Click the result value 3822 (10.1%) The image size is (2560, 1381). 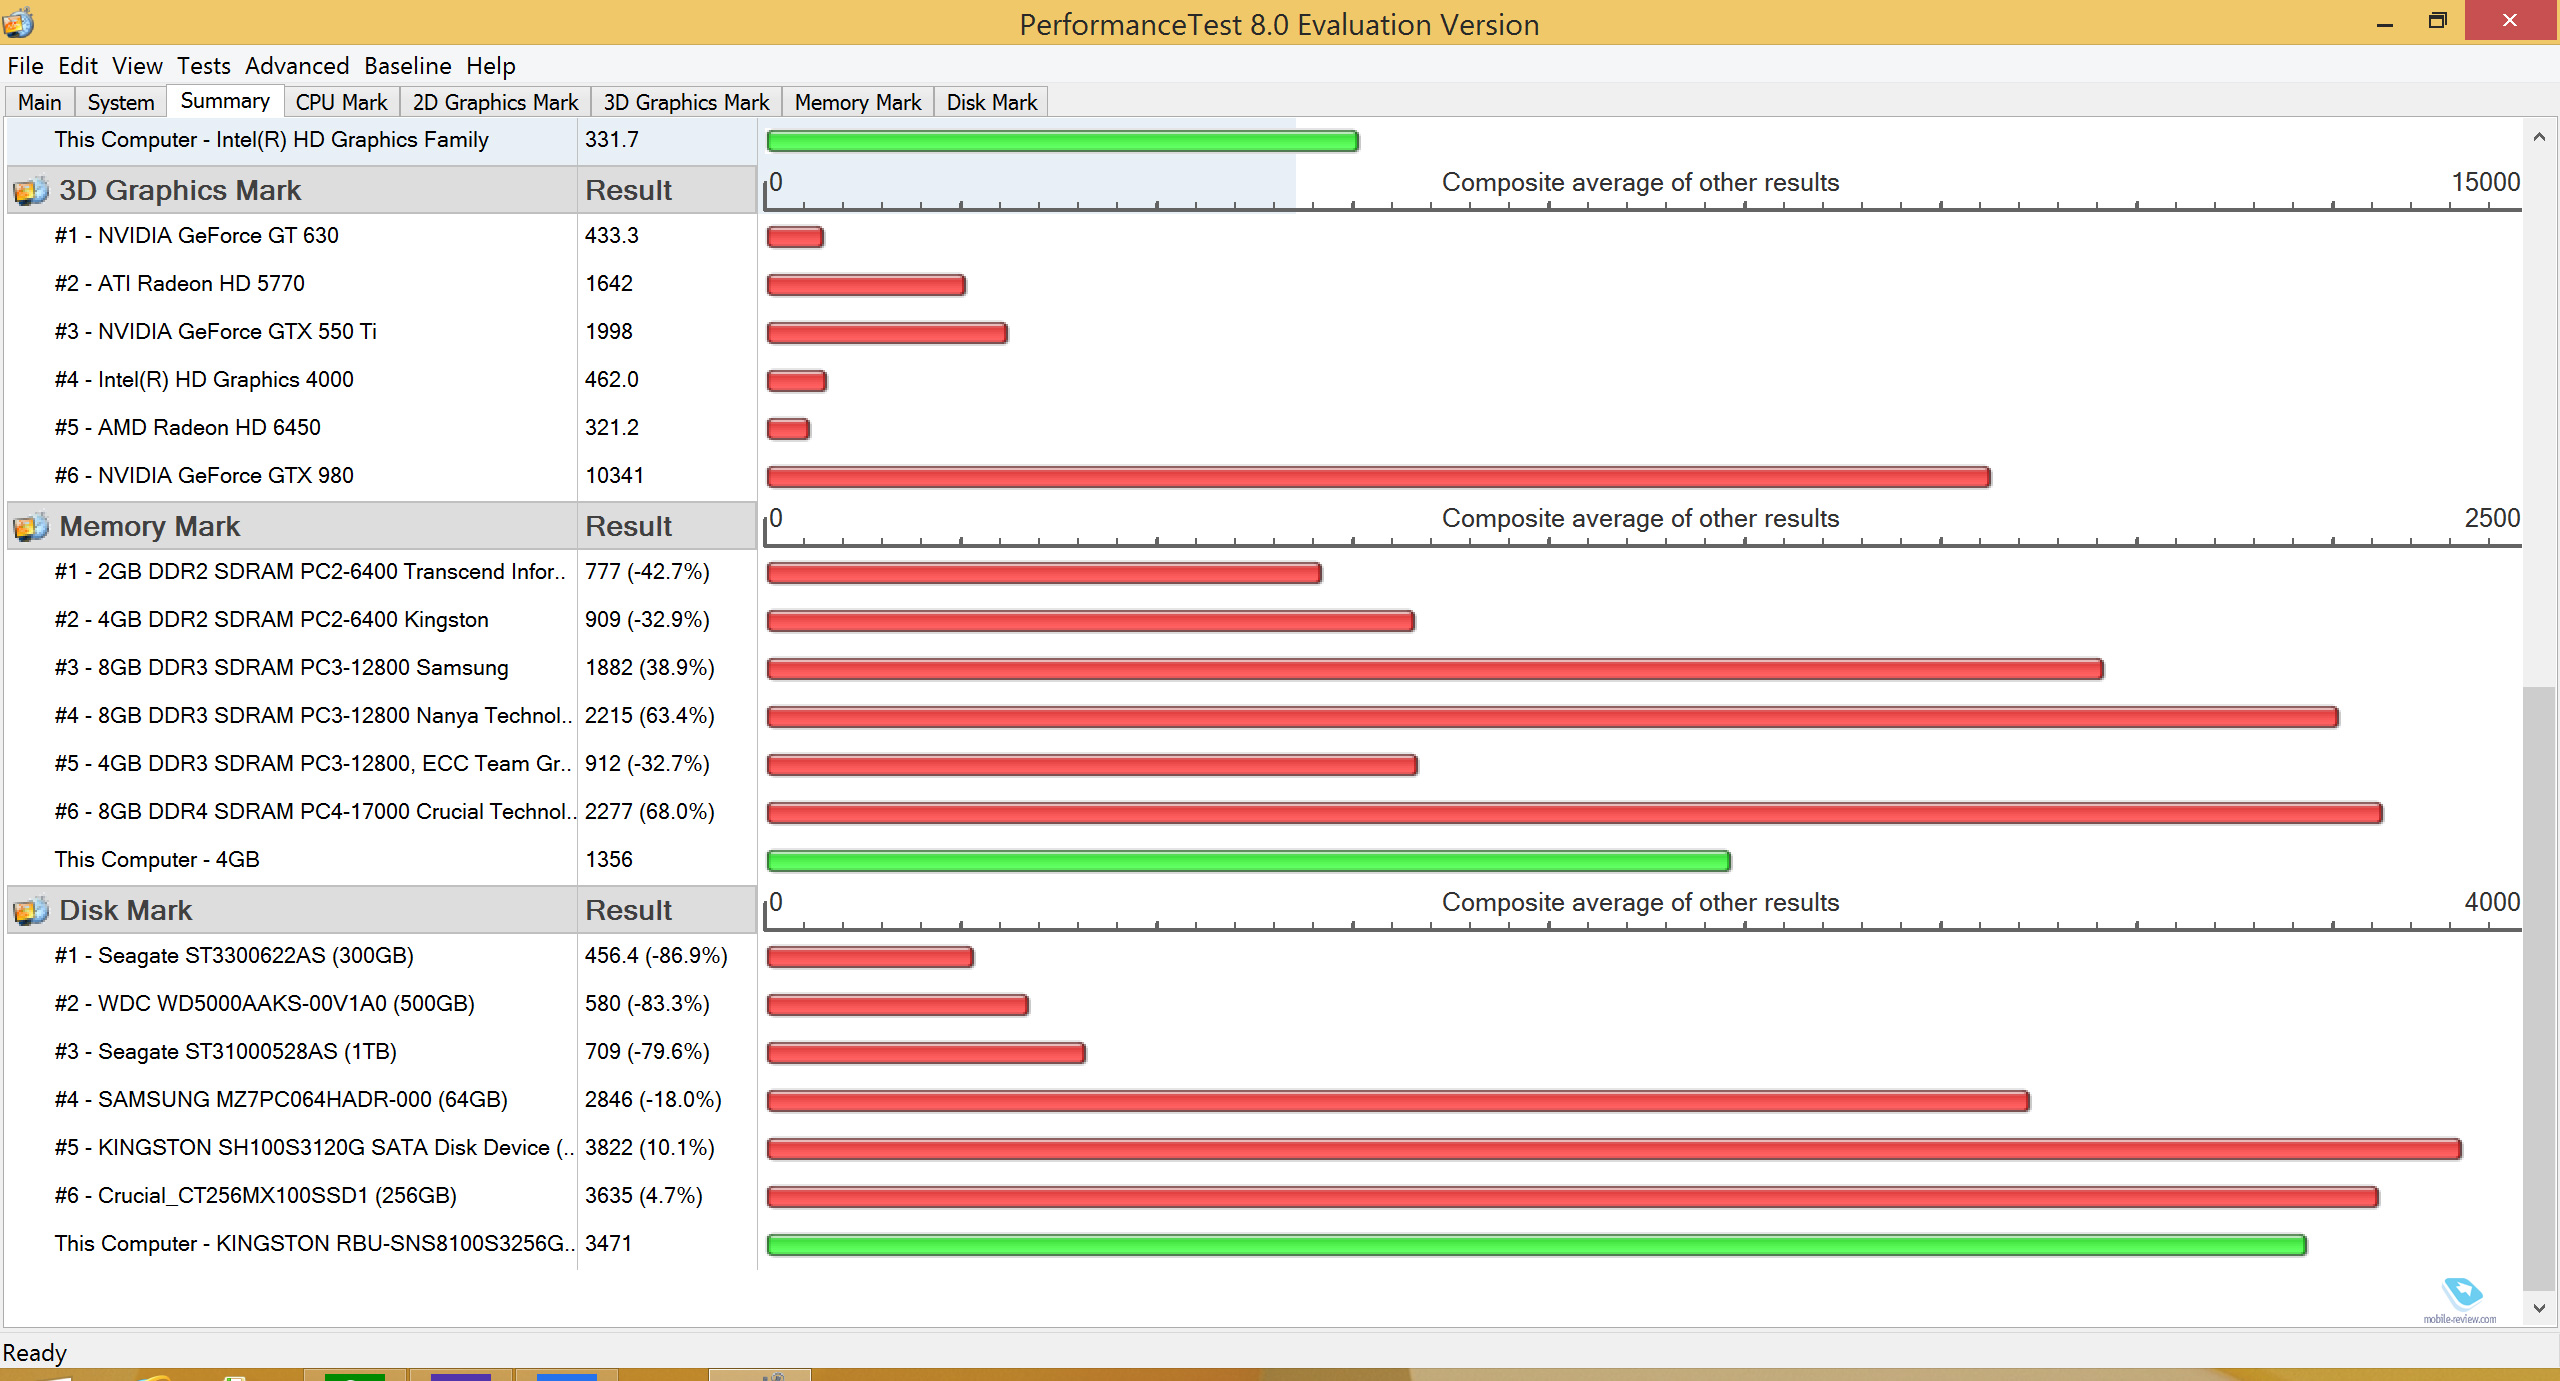click(x=650, y=1148)
